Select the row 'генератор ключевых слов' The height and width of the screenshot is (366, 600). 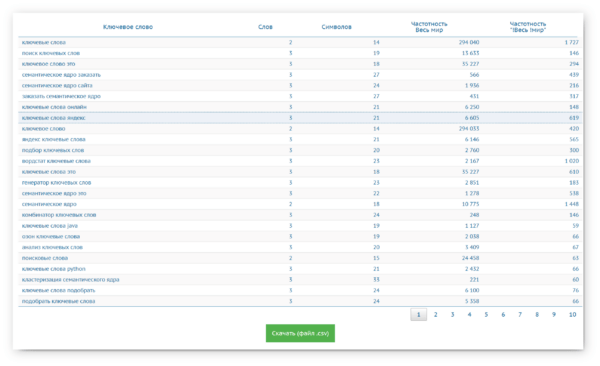pyautogui.click(x=300, y=183)
